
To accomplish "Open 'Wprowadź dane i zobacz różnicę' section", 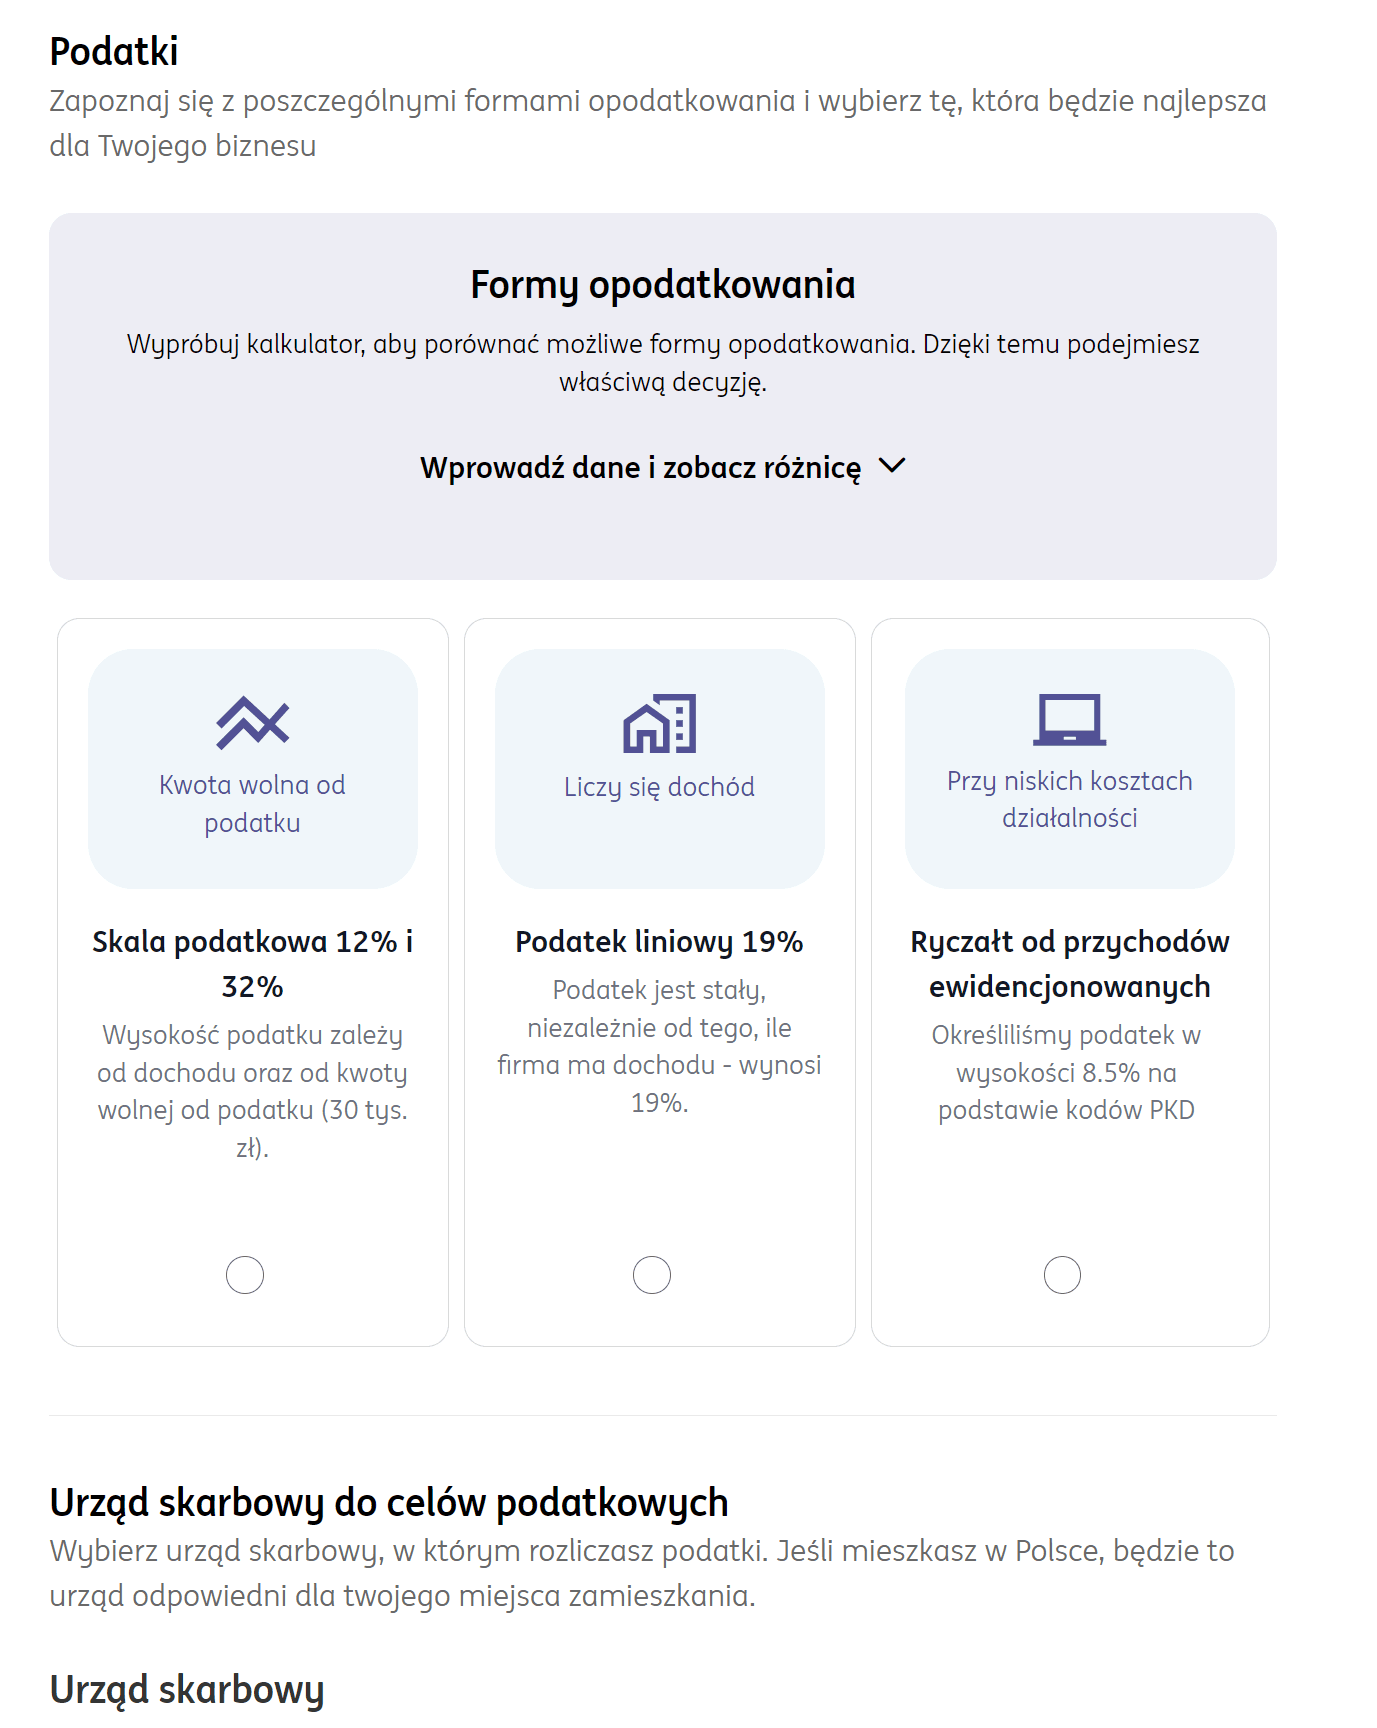I will pyautogui.click(x=640, y=468).
